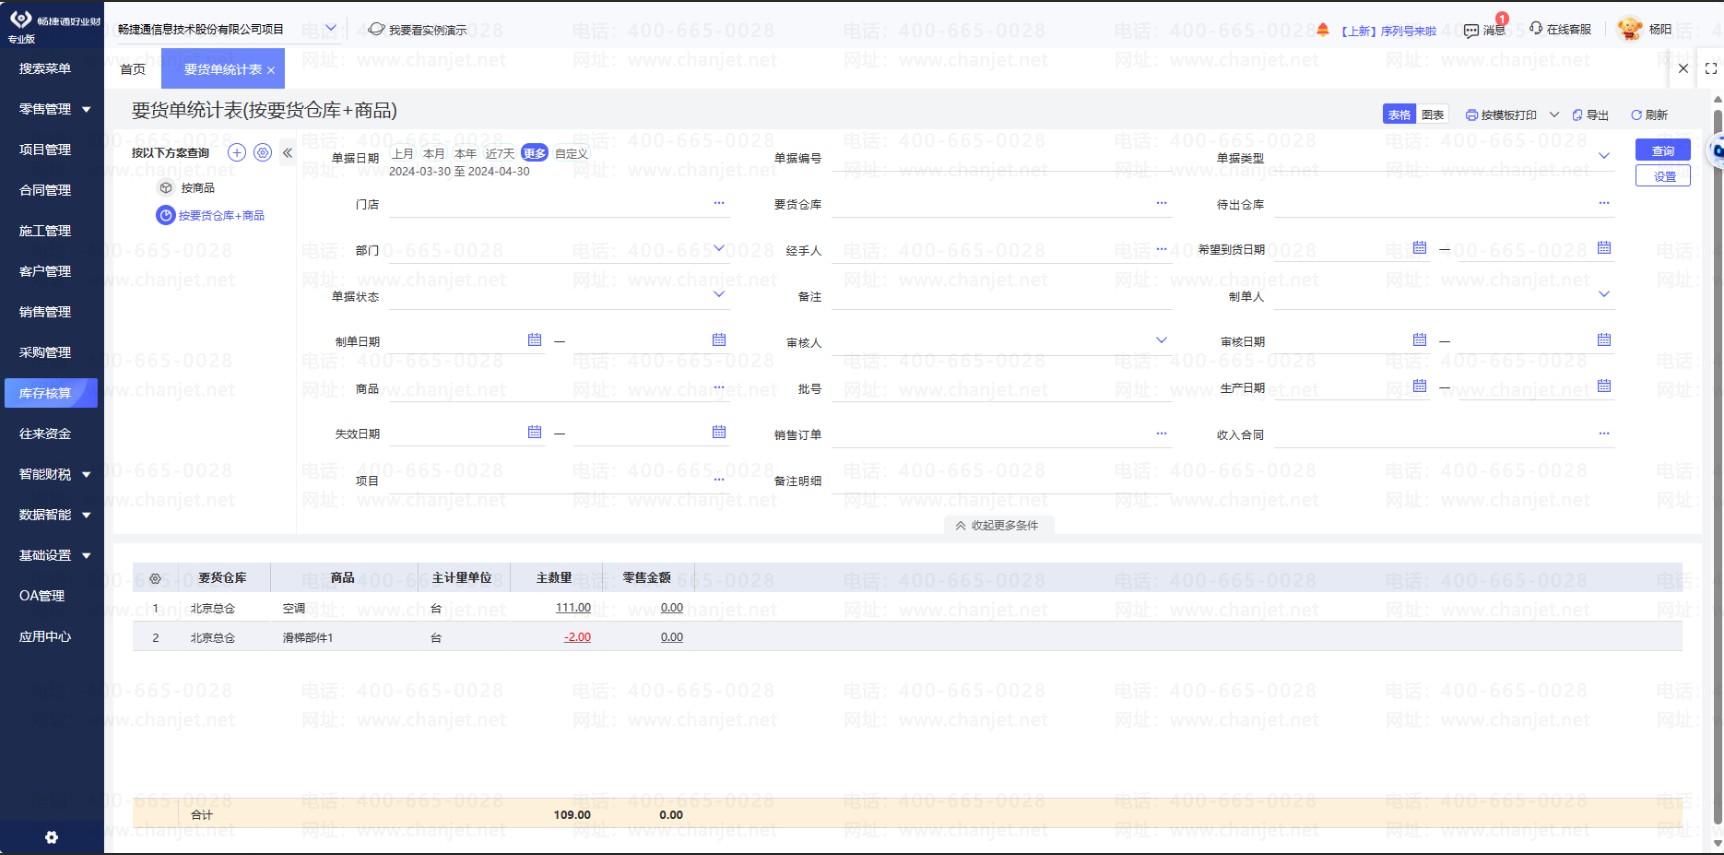Open the 111.00 quantity link
This screenshot has height=855, width=1724.
573,607
